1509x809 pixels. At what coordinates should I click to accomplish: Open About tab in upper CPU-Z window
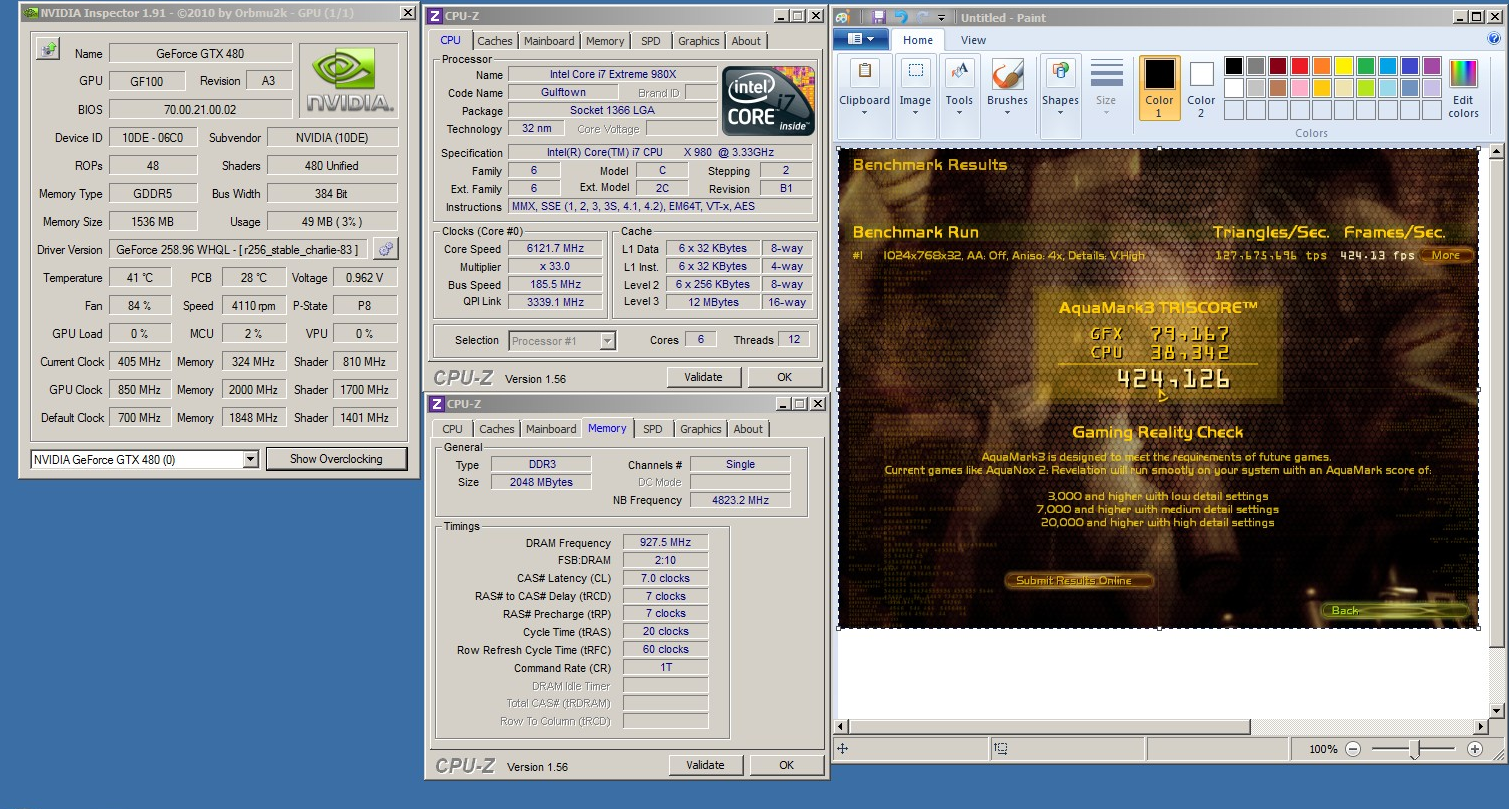(746, 41)
